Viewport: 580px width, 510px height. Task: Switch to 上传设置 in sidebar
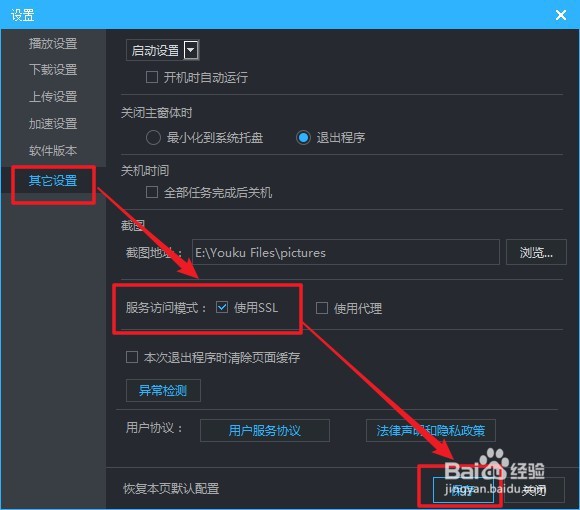pyautogui.click(x=53, y=97)
